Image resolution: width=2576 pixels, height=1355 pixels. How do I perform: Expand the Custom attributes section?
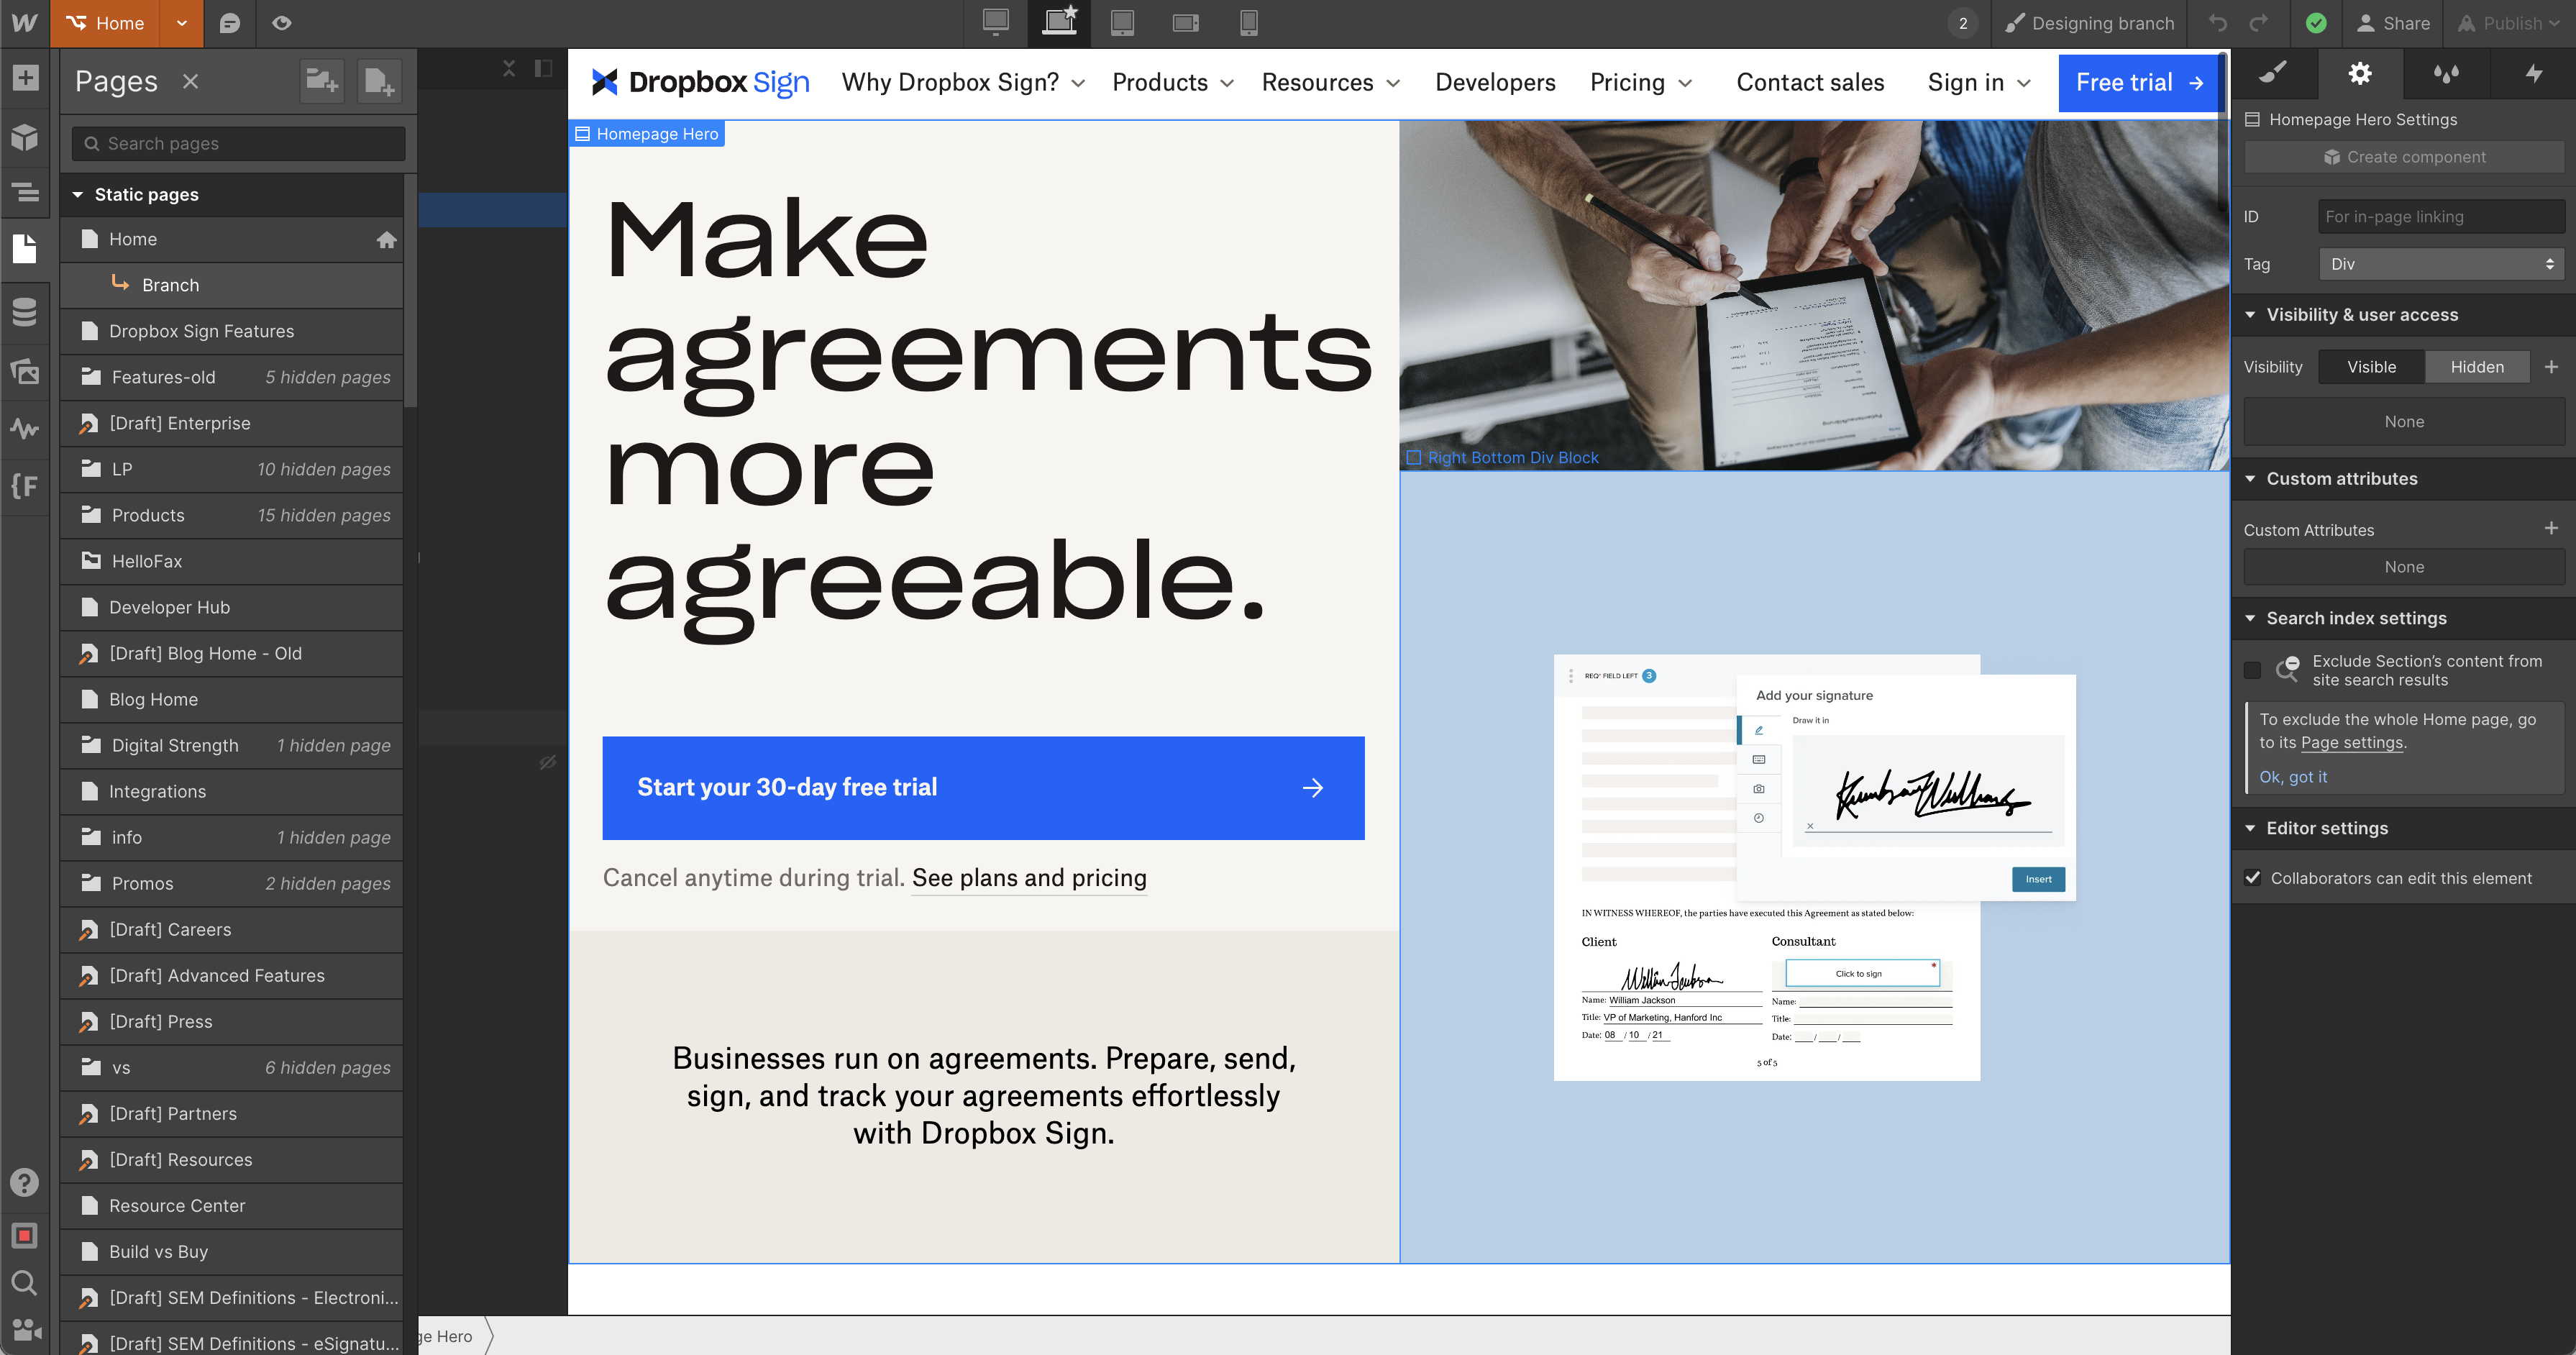[x=2341, y=478]
